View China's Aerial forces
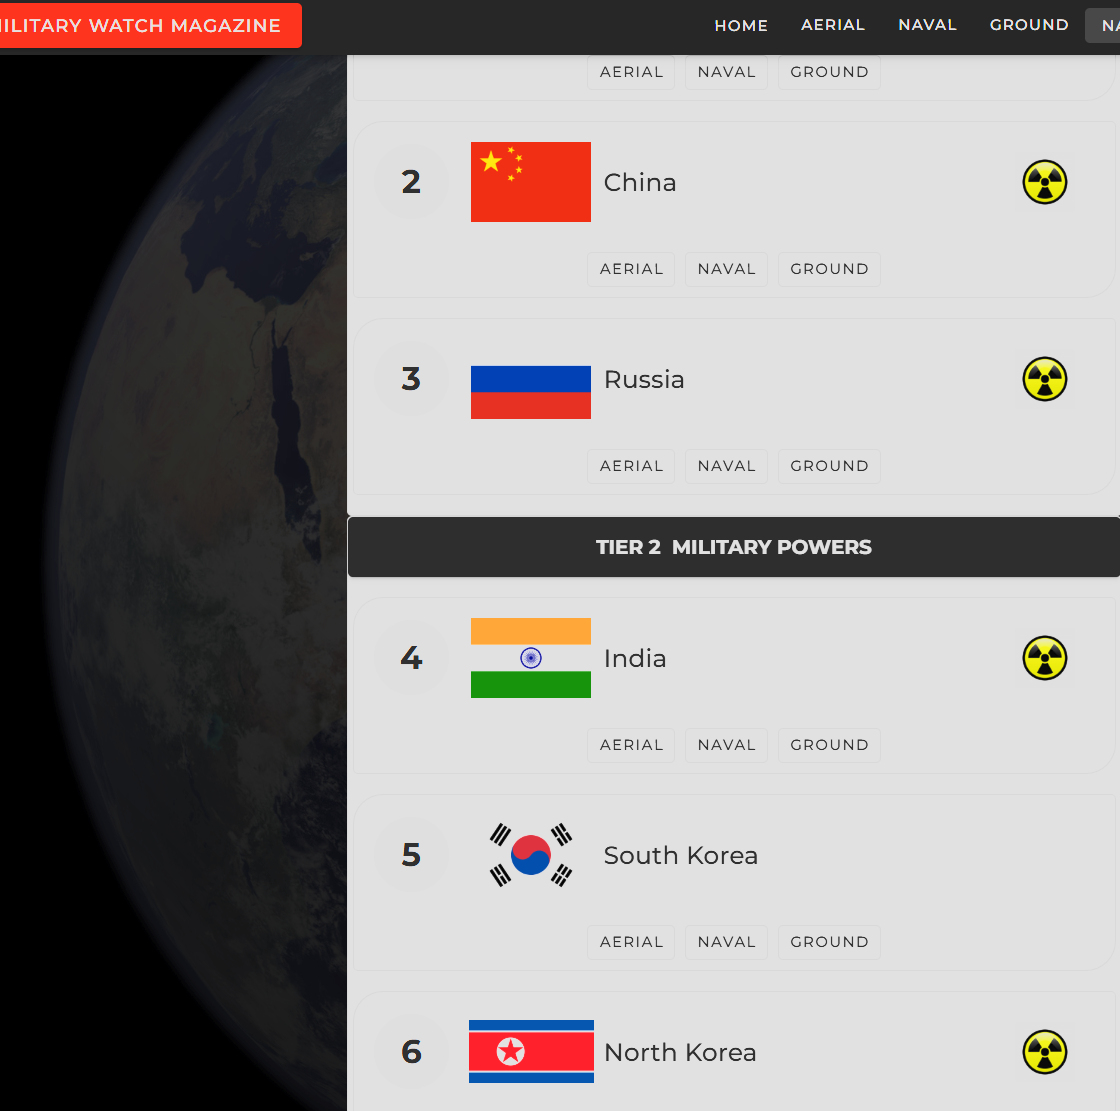The image size is (1120, 1111). click(x=631, y=269)
